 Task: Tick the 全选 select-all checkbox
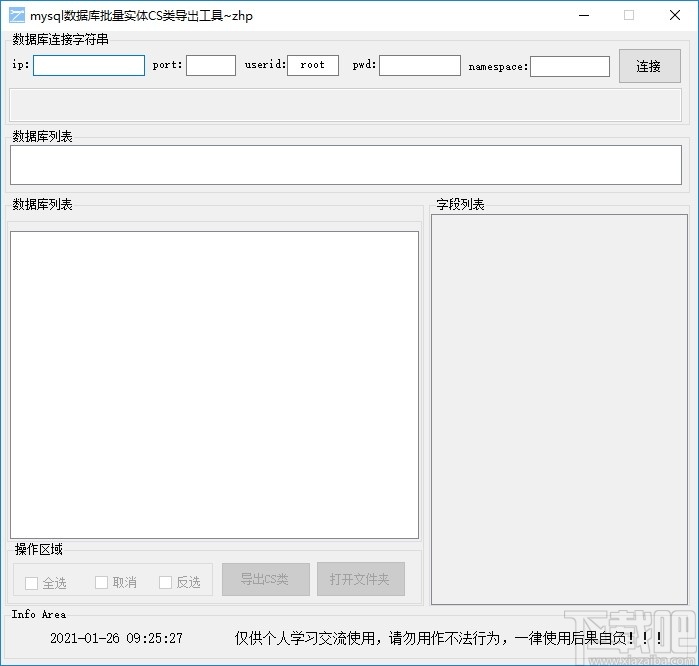pyautogui.click(x=31, y=583)
